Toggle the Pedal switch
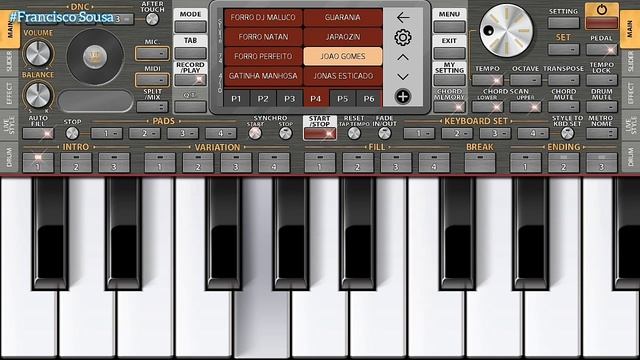Image resolution: width=640 pixels, height=360 pixels. (x=602, y=50)
